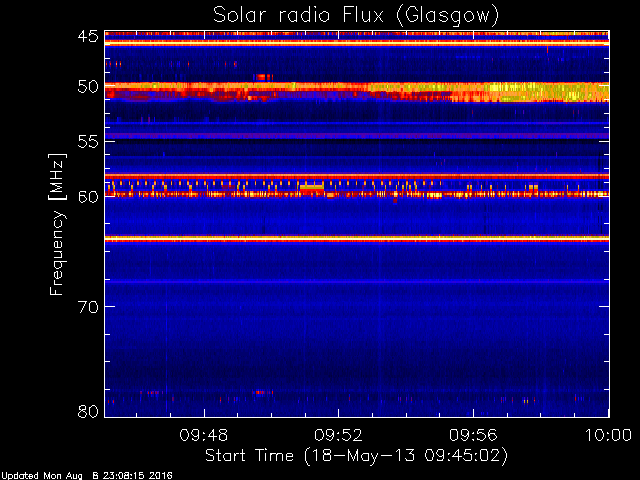Click the 45 frequency tick label
The width and height of the screenshot is (640, 480).
[x=88, y=36]
